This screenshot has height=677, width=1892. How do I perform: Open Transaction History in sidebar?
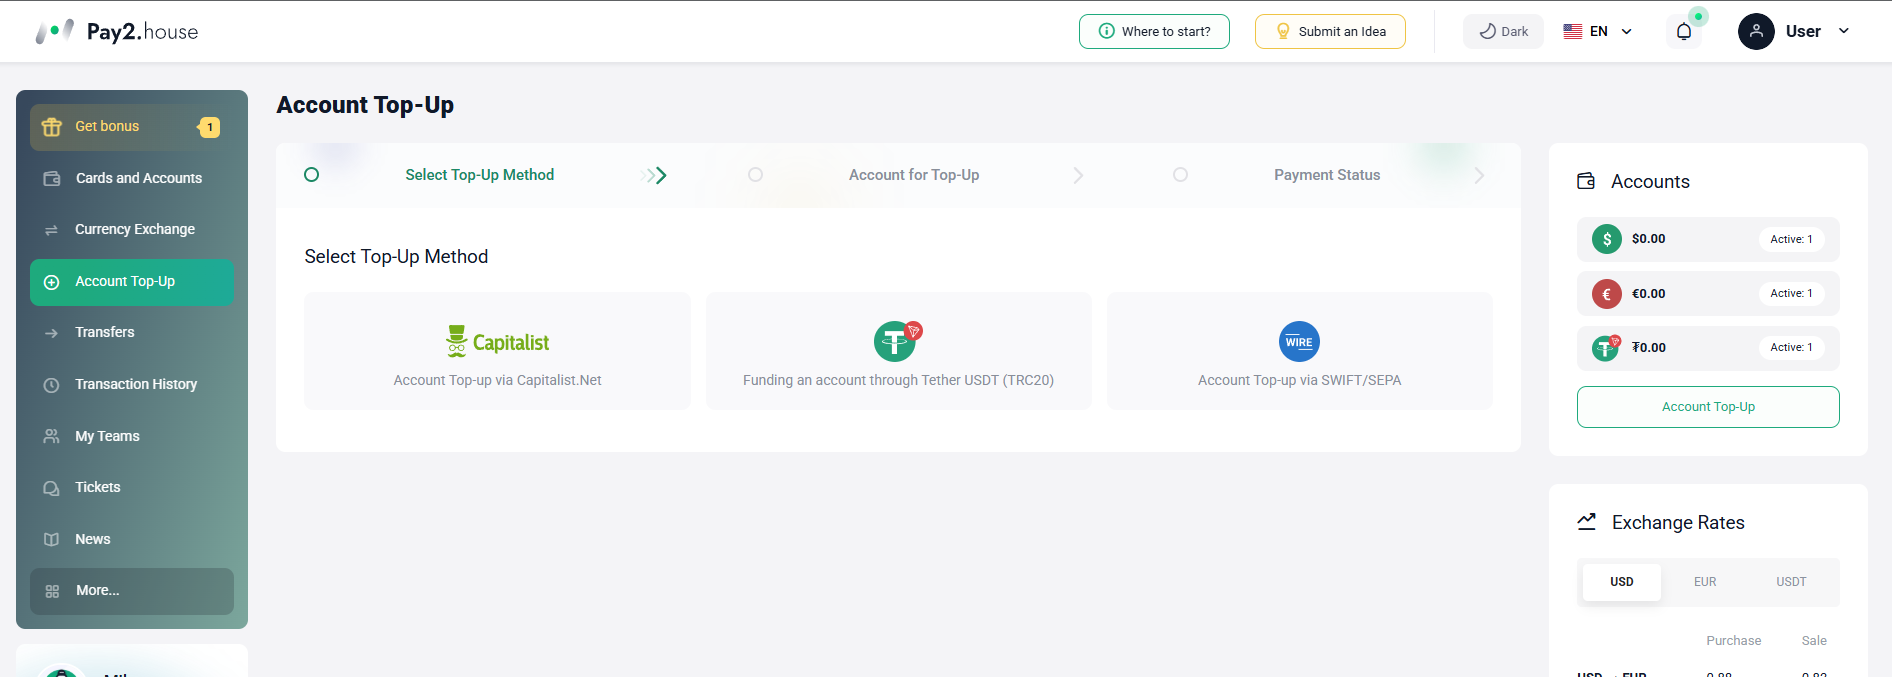click(132, 385)
